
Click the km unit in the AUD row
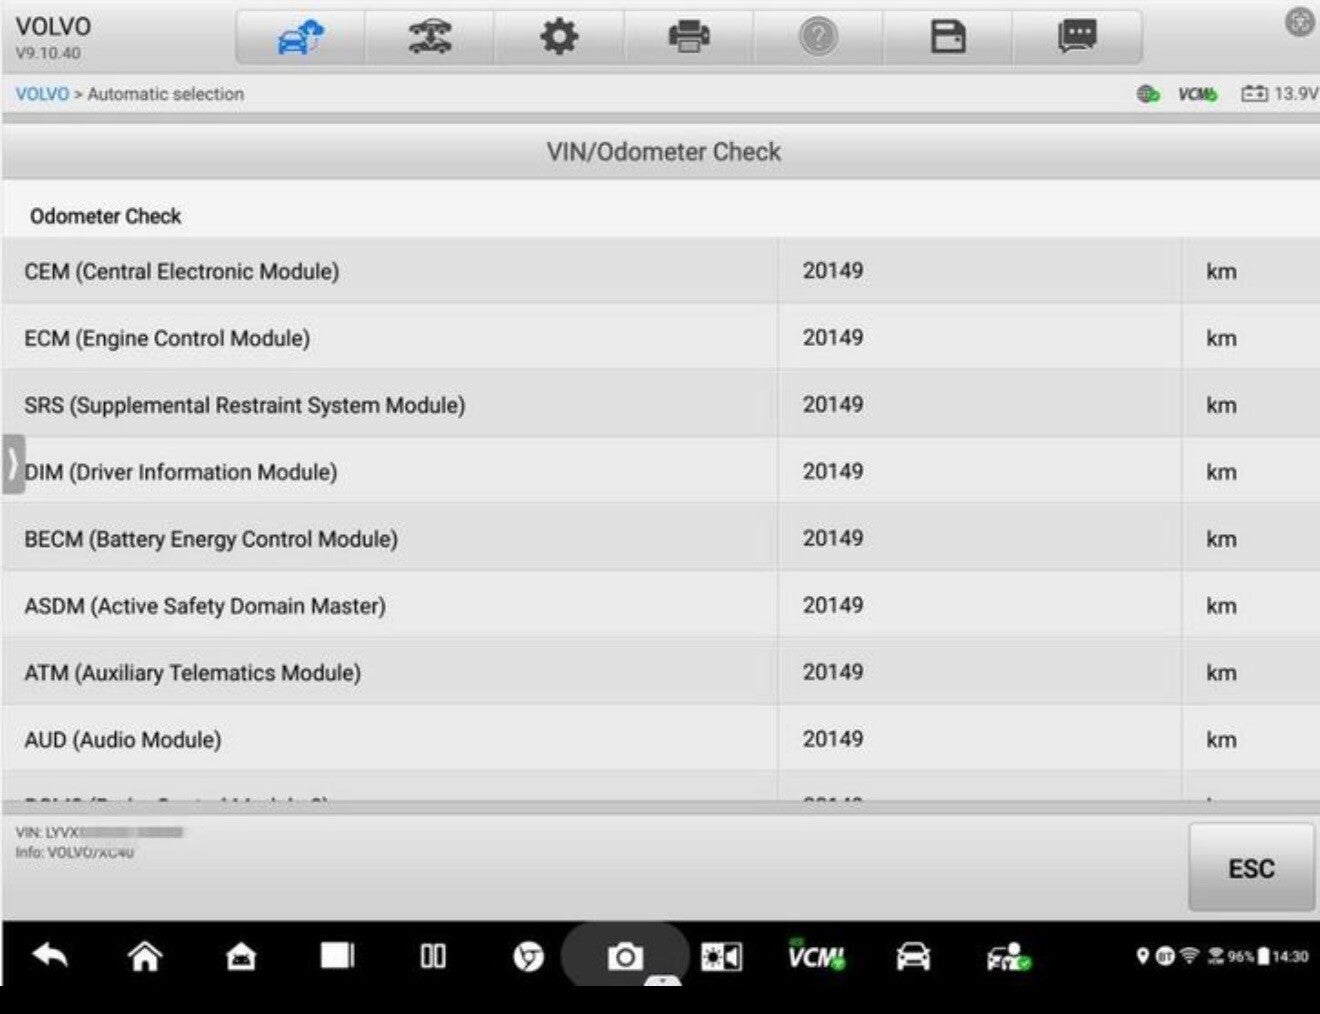1221,741
